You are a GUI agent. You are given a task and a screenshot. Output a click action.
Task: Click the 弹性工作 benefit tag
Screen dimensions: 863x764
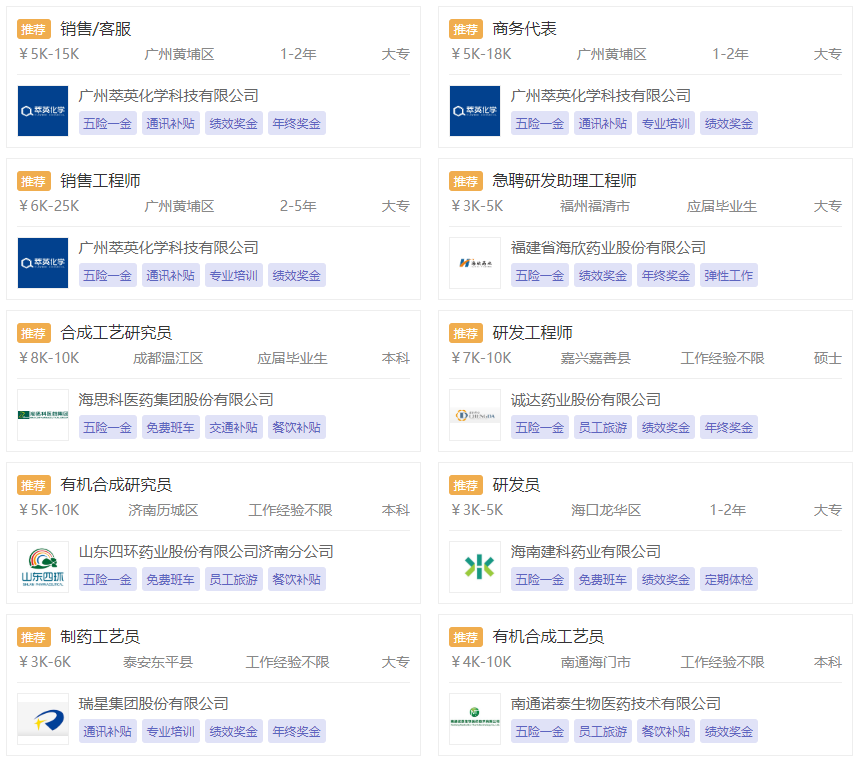(x=728, y=275)
